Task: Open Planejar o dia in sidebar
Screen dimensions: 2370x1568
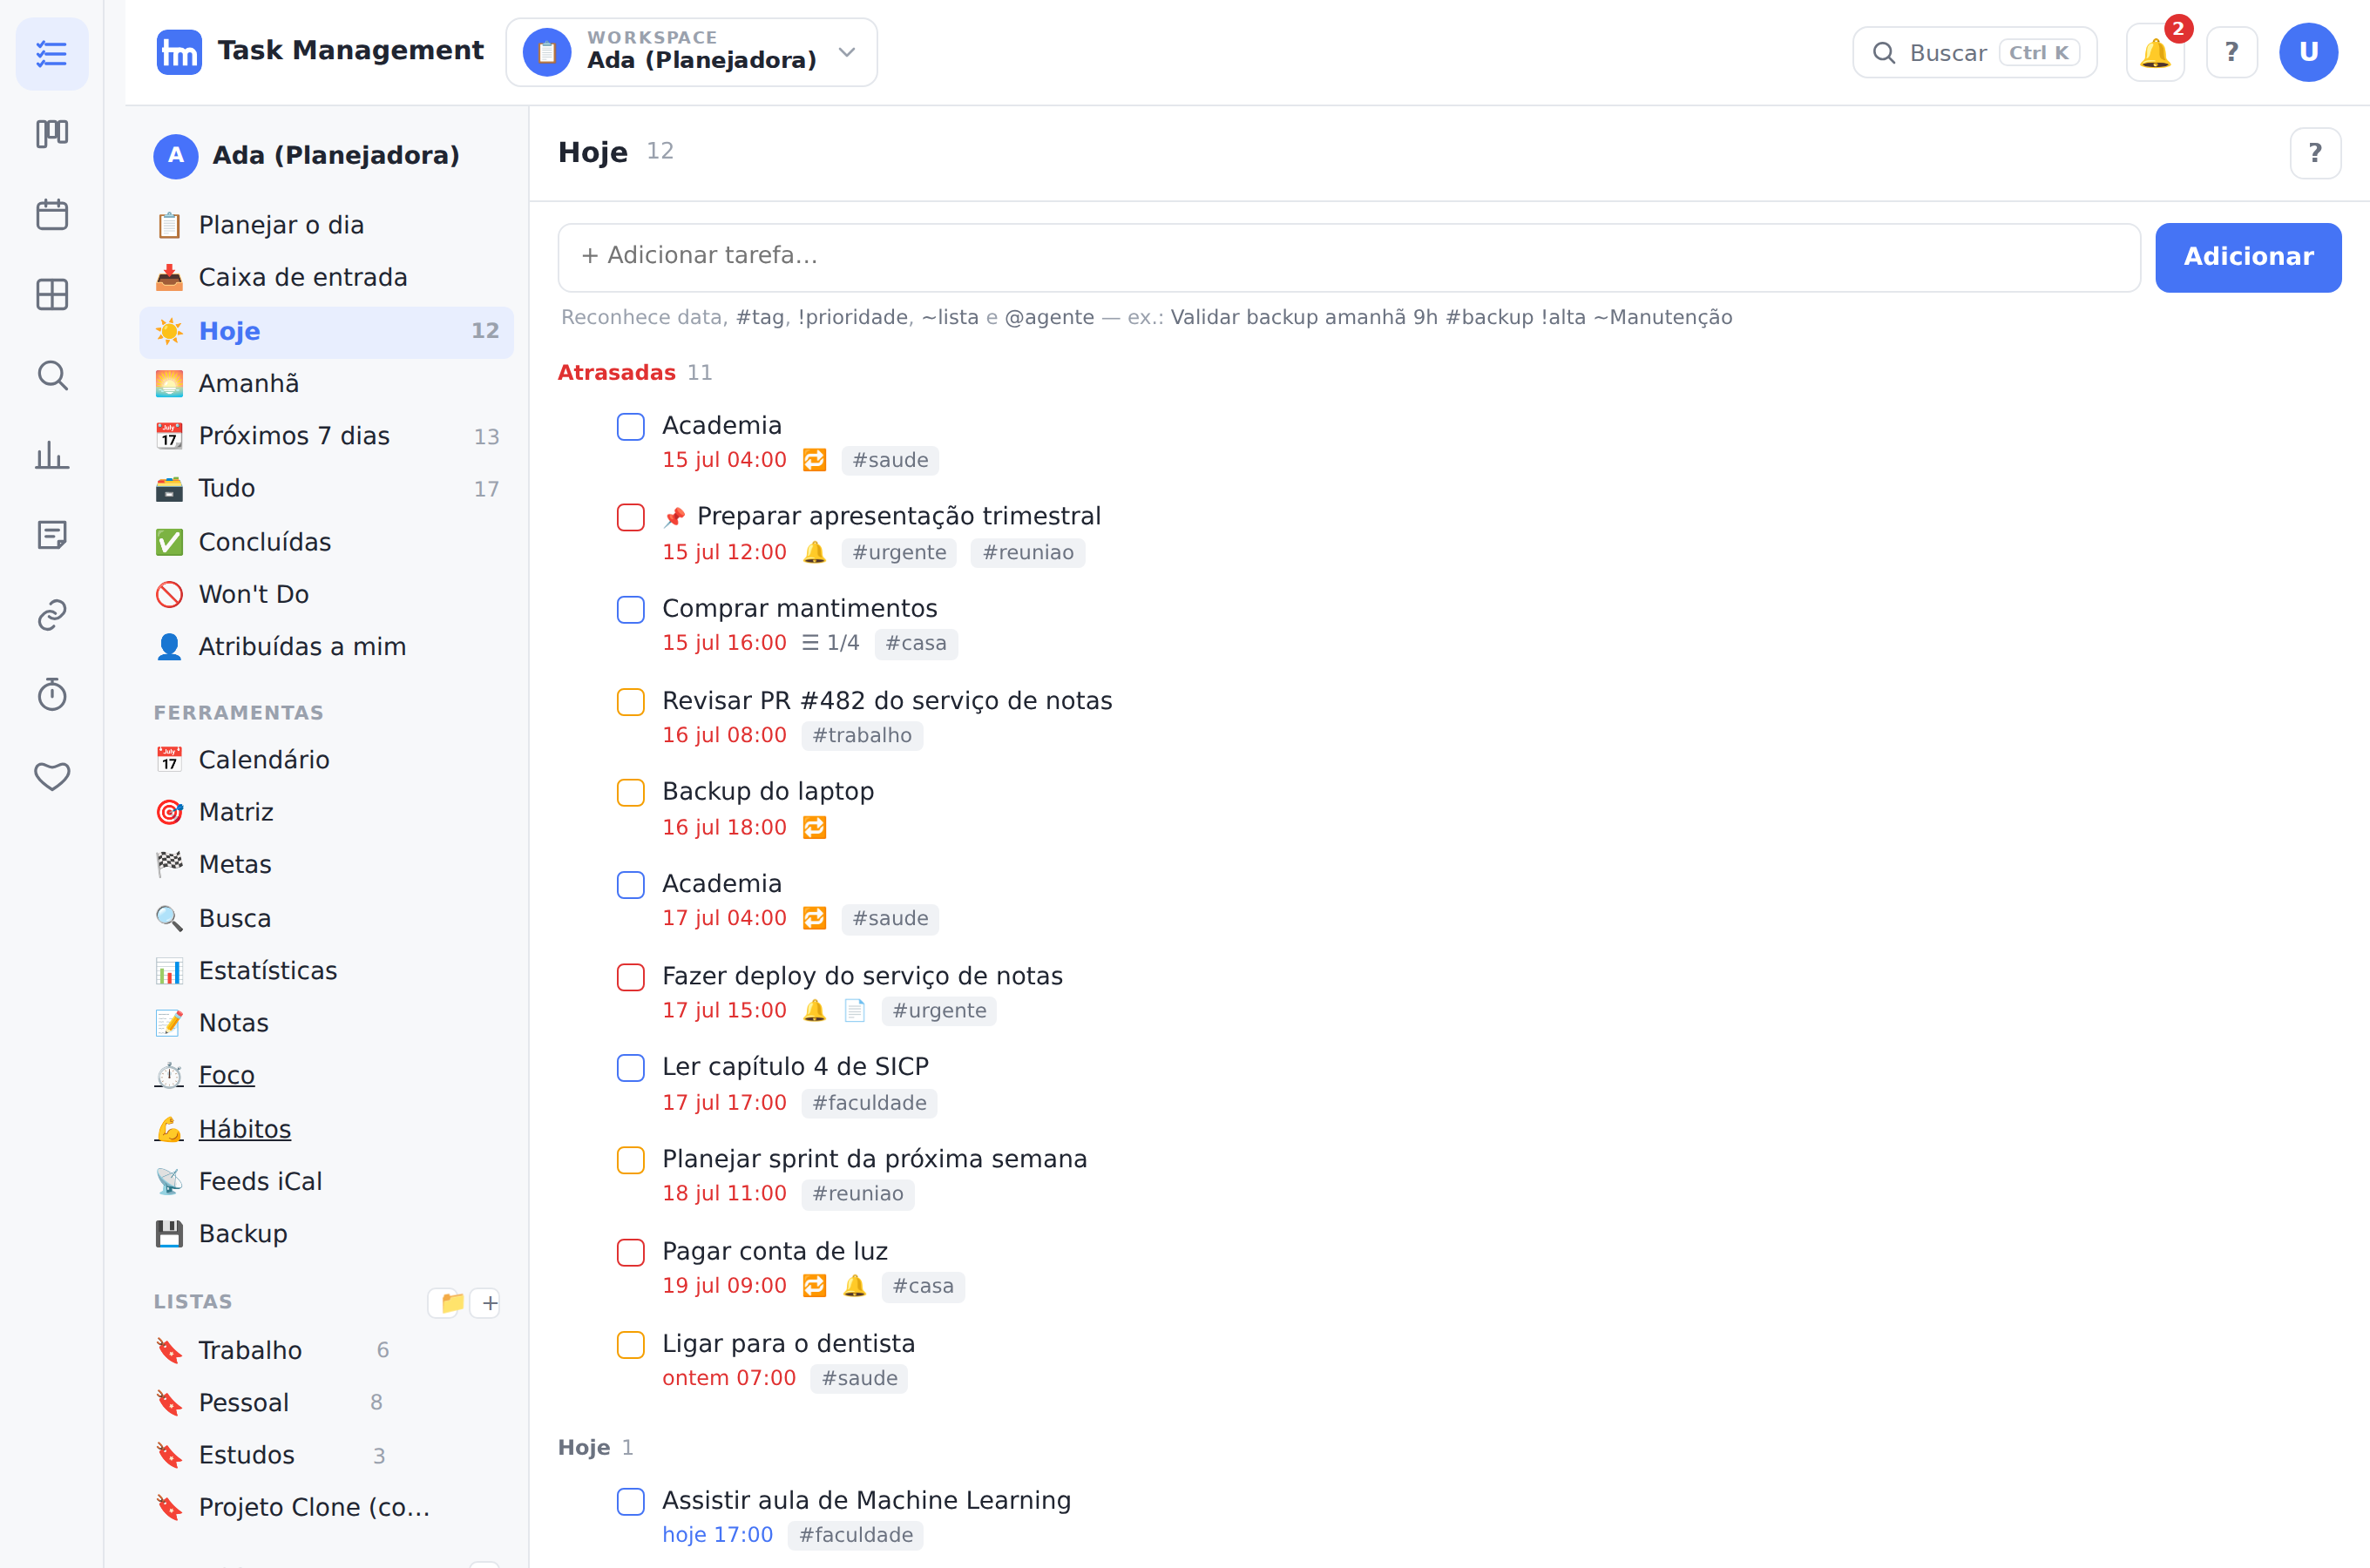Action: pyautogui.click(x=326, y=225)
